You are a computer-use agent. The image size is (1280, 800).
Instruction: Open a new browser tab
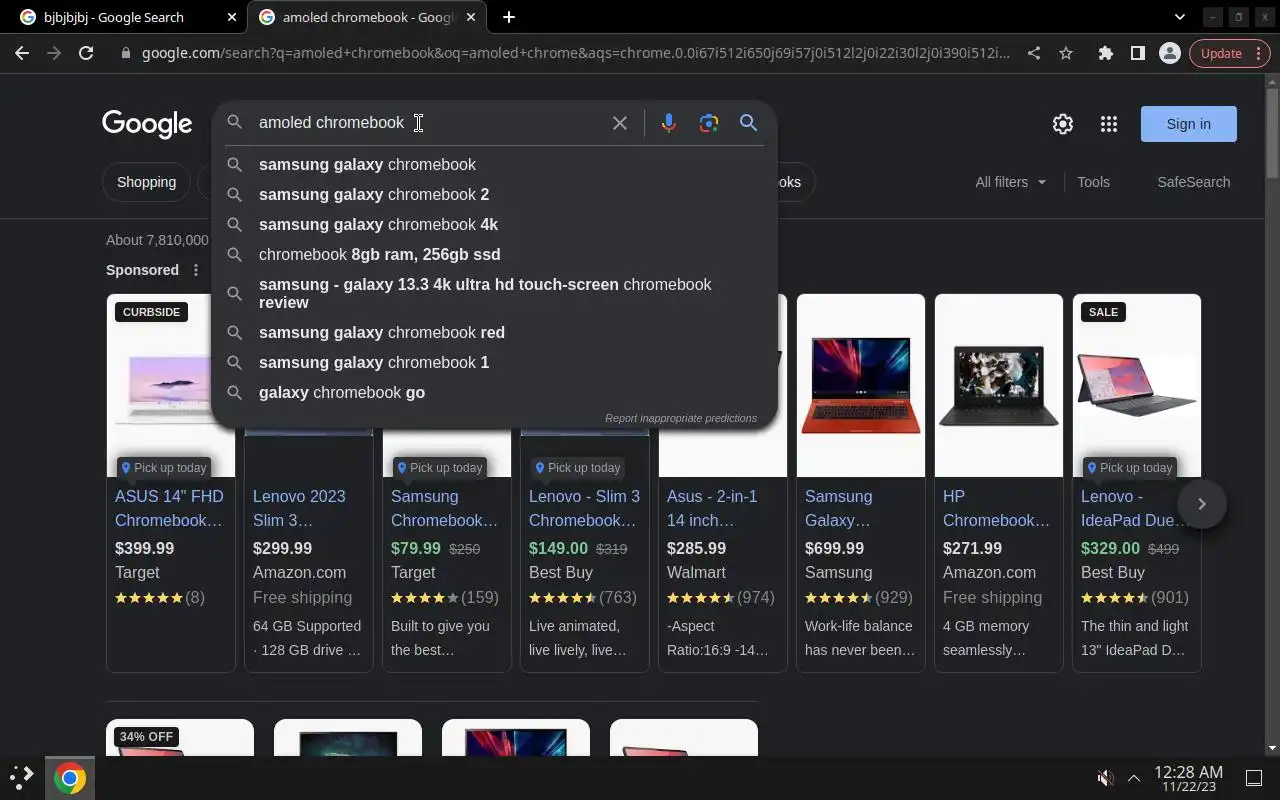pyautogui.click(x=508, y=17)
